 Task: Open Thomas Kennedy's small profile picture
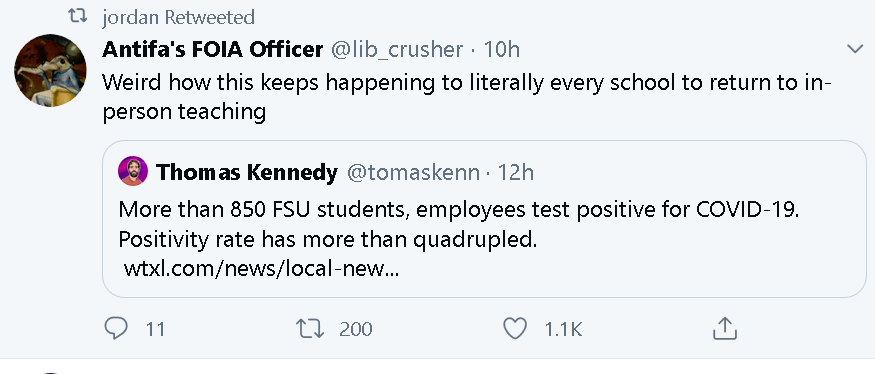click(133, 171)
